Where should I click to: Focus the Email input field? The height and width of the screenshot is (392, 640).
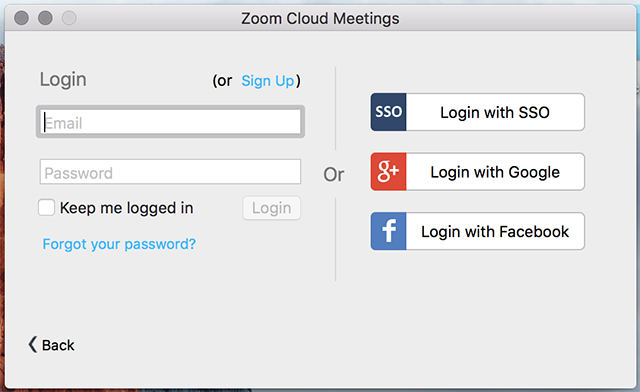click(x=171, y=122)
